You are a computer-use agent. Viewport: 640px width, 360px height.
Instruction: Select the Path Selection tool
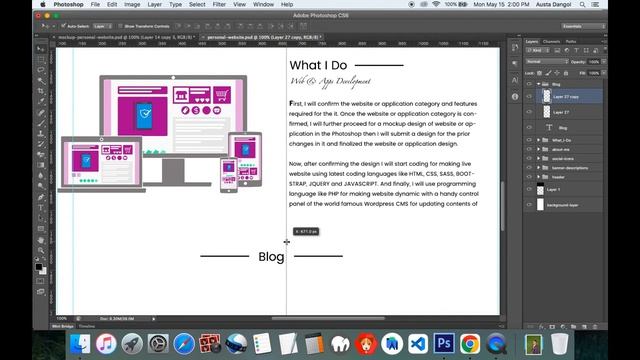tap(41, 219)
